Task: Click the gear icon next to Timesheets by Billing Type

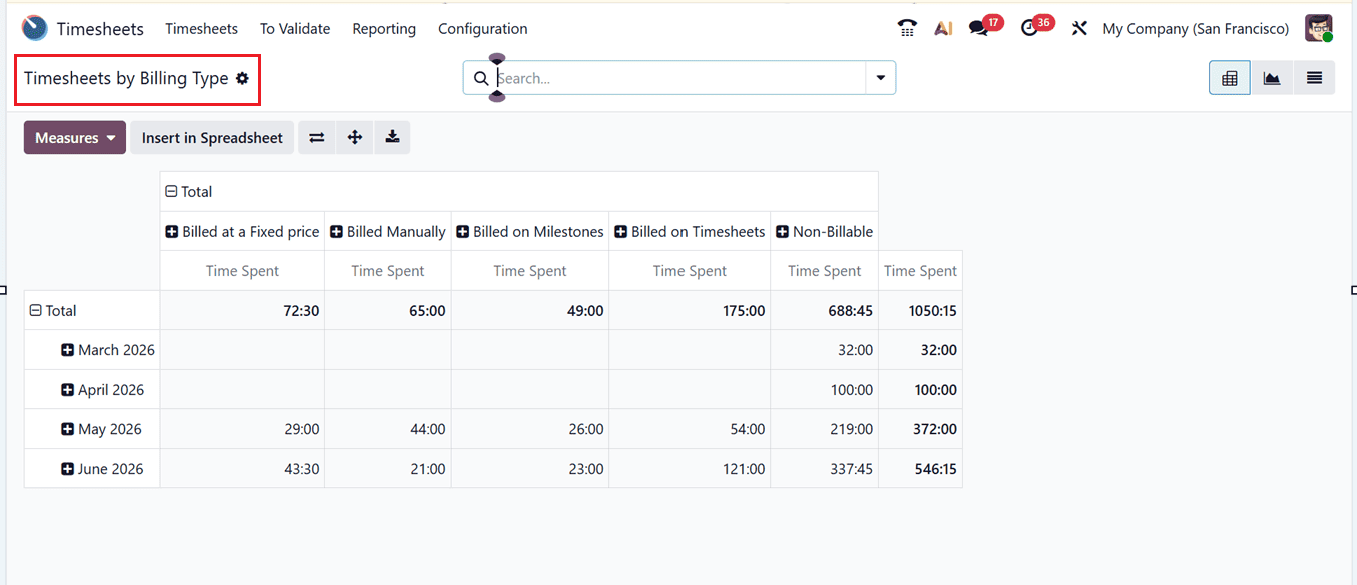Action: pos(242,78)
